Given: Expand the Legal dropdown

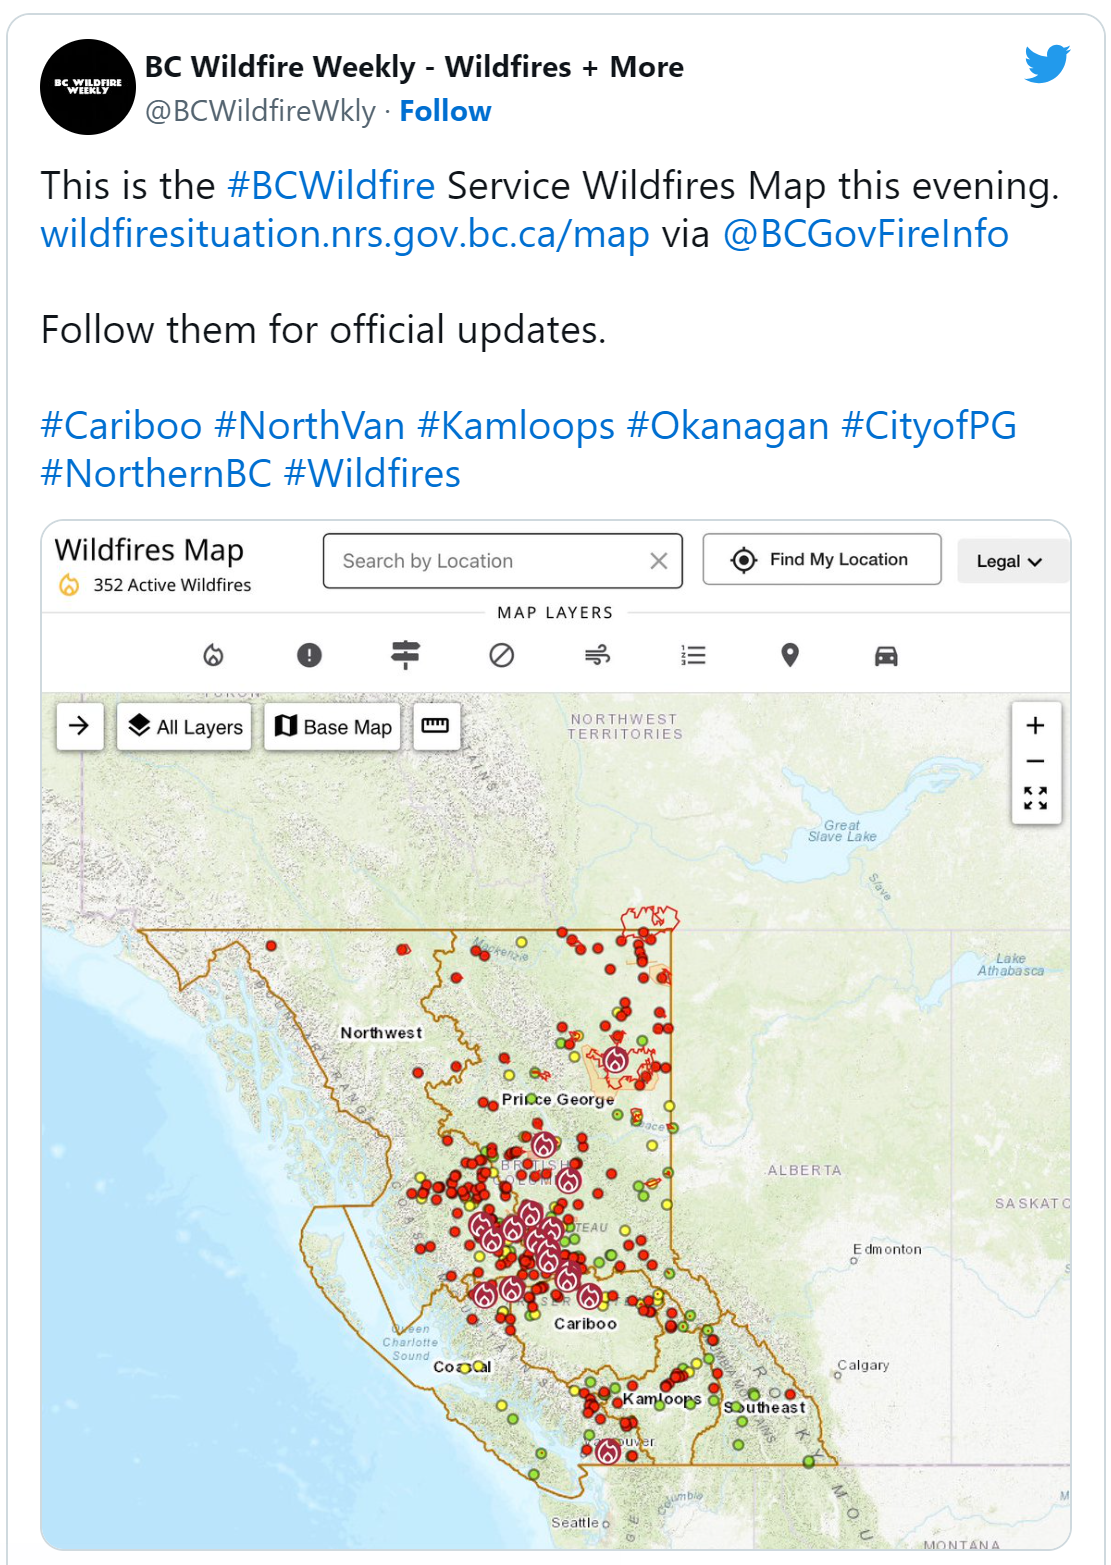Looking at the screenshot, I should point(1009,561).
